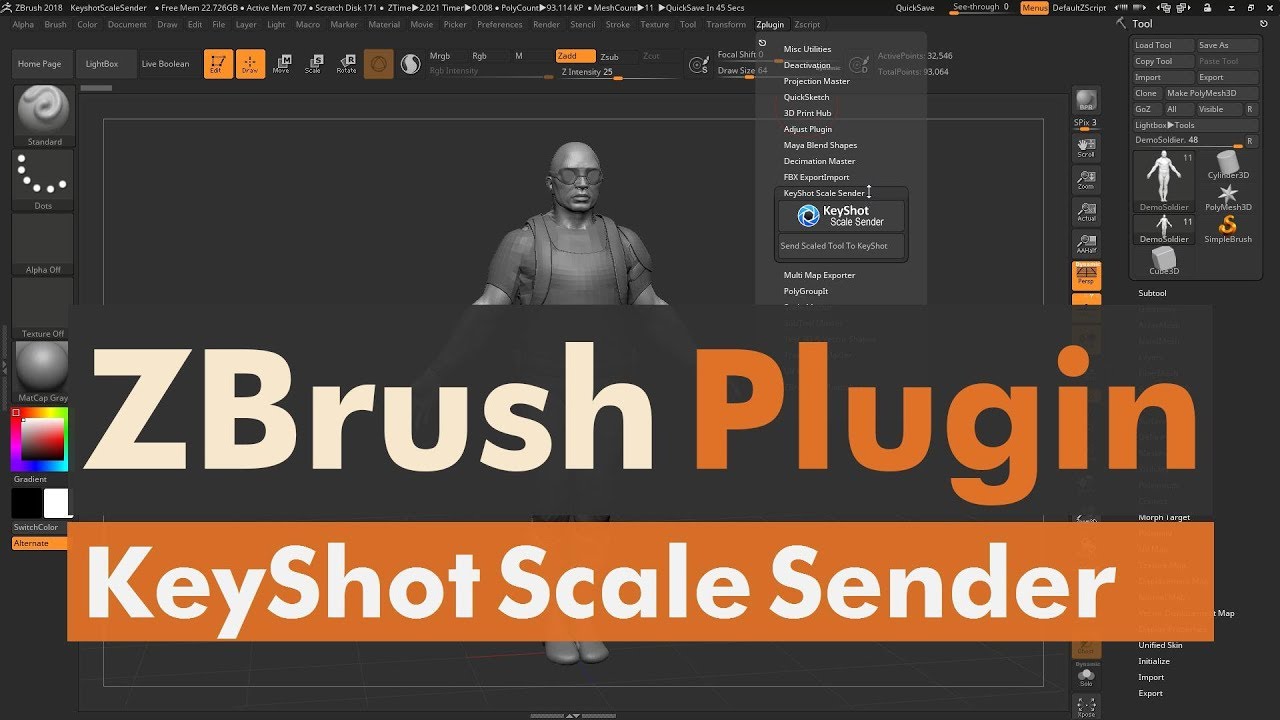Switch to the Rotate transform tool

click(346, 64)
